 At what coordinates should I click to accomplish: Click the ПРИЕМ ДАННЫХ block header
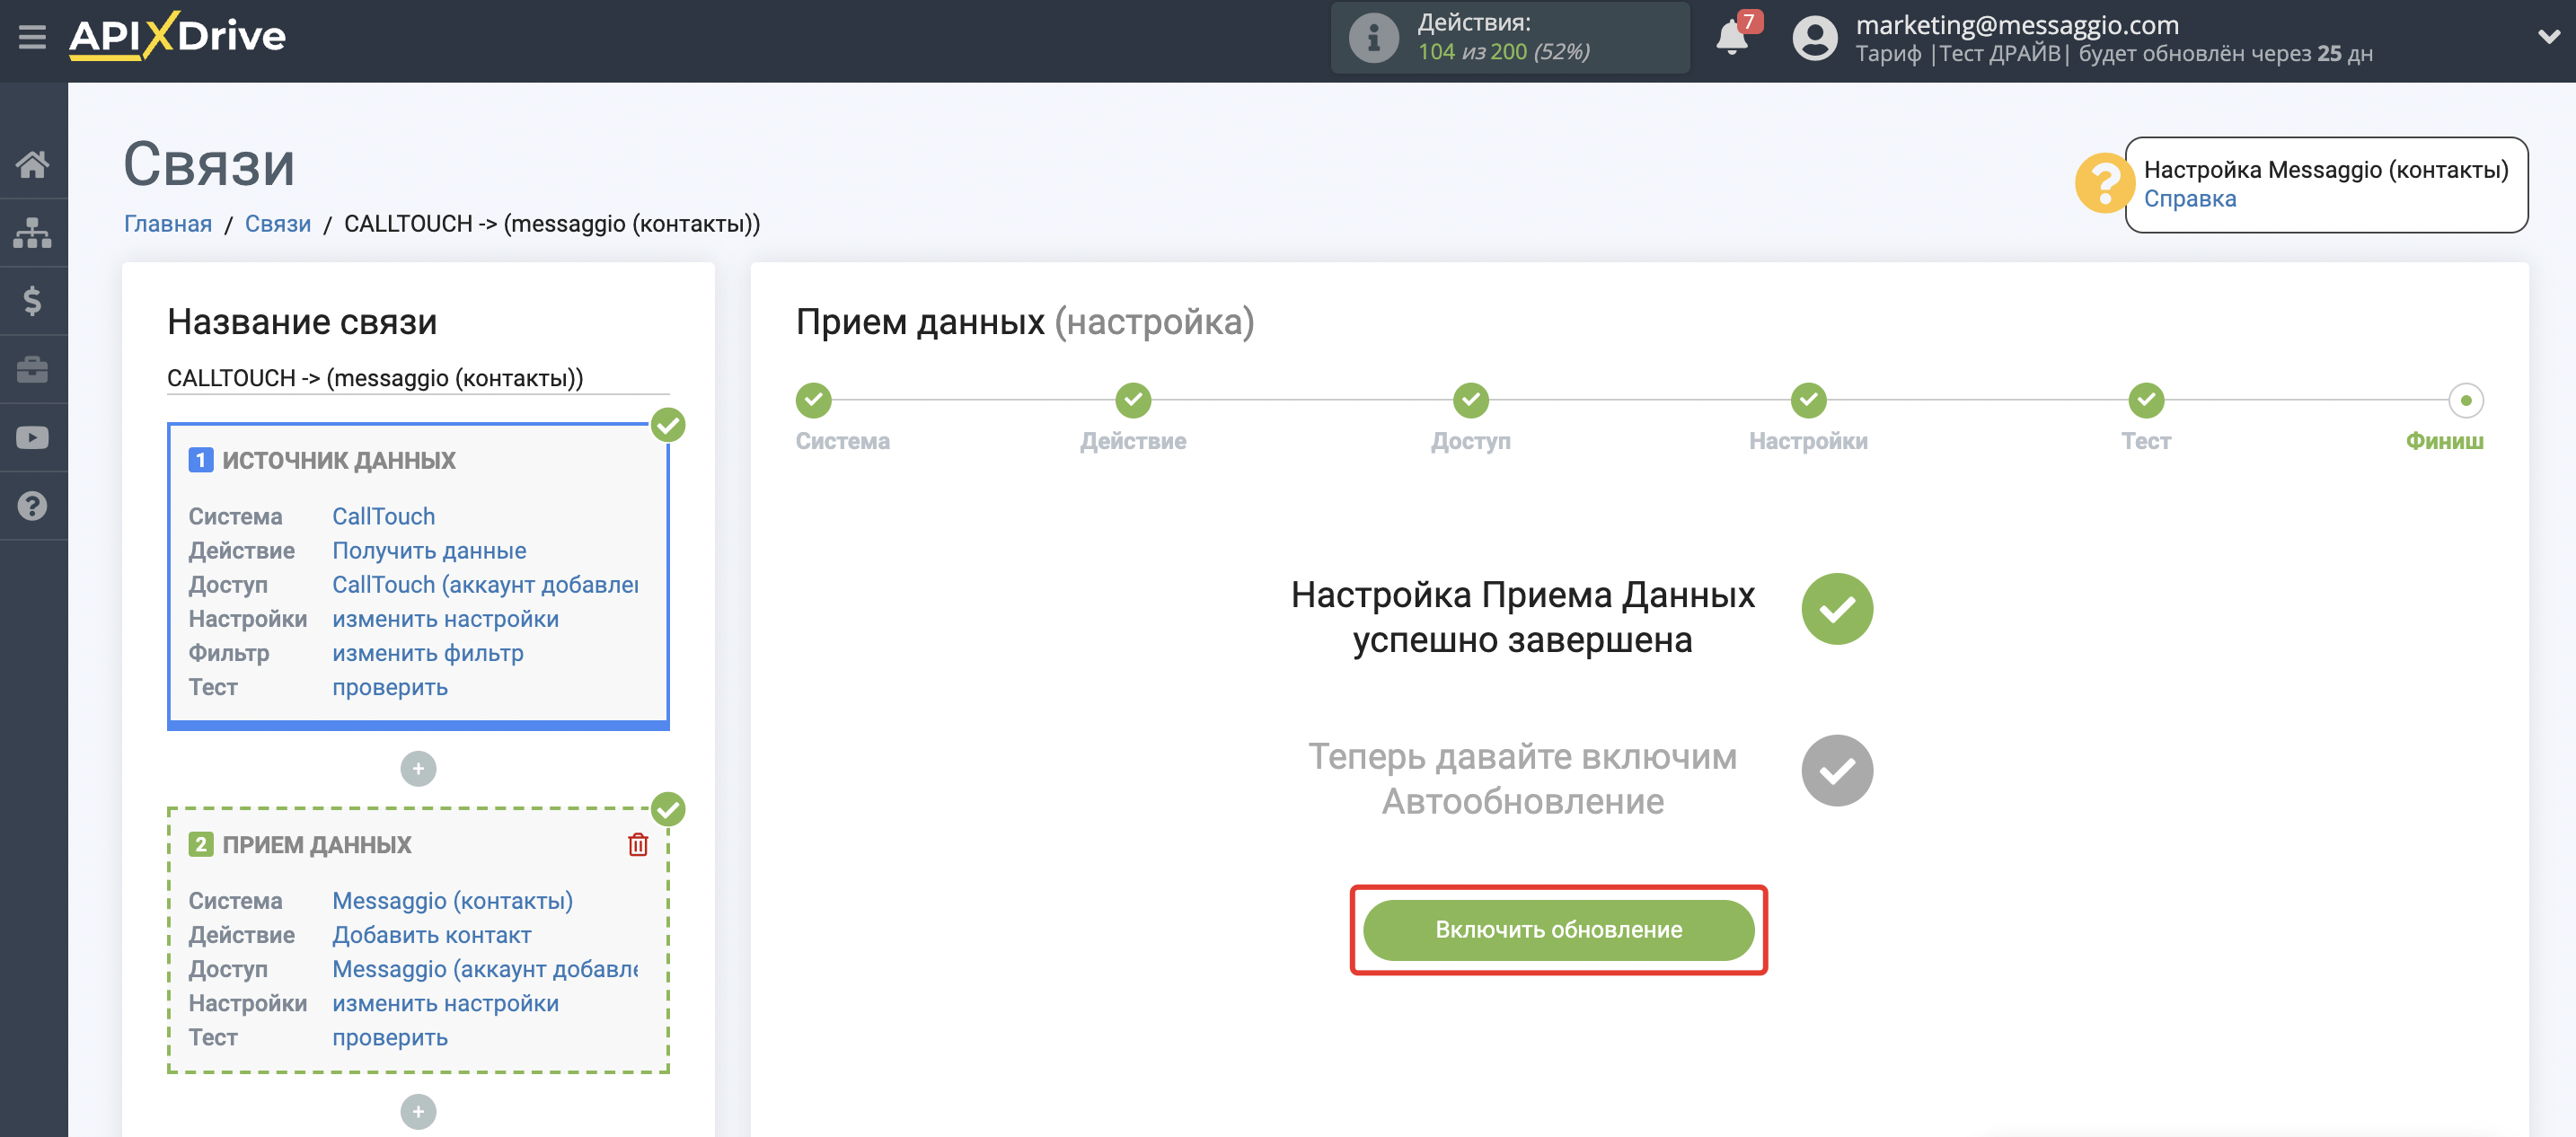coord(317,844)
